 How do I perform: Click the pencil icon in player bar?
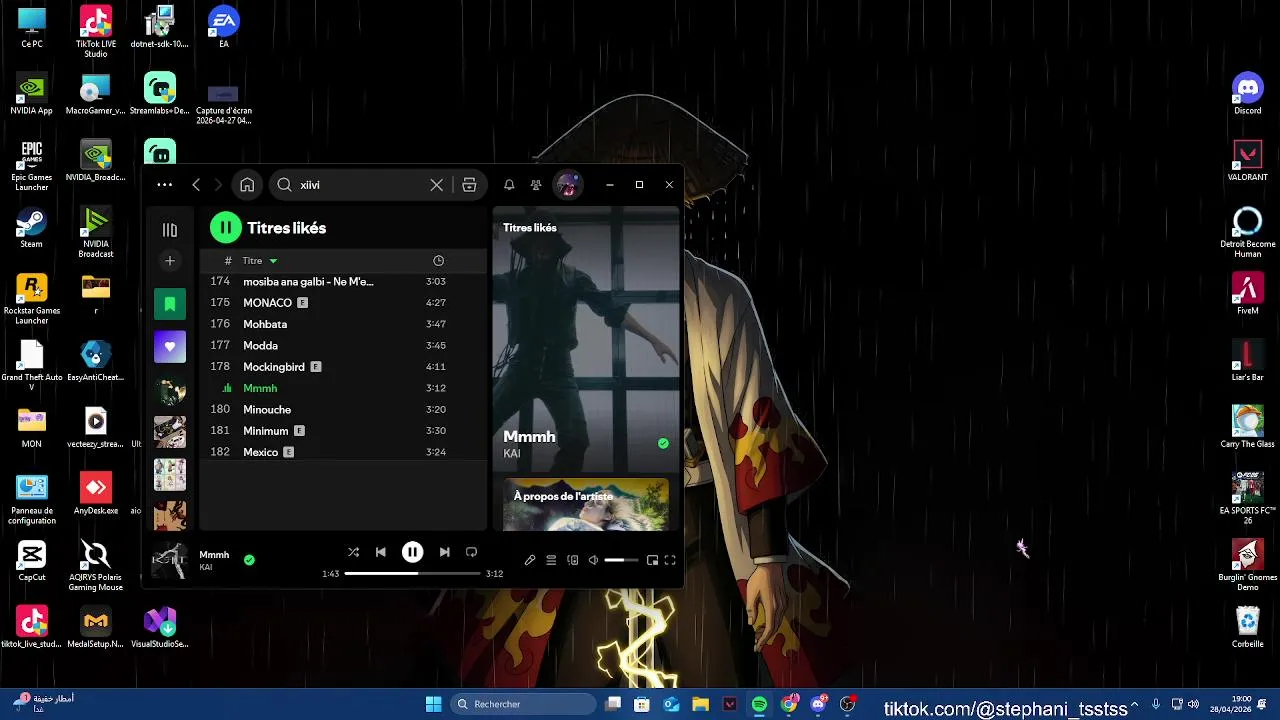530,561
